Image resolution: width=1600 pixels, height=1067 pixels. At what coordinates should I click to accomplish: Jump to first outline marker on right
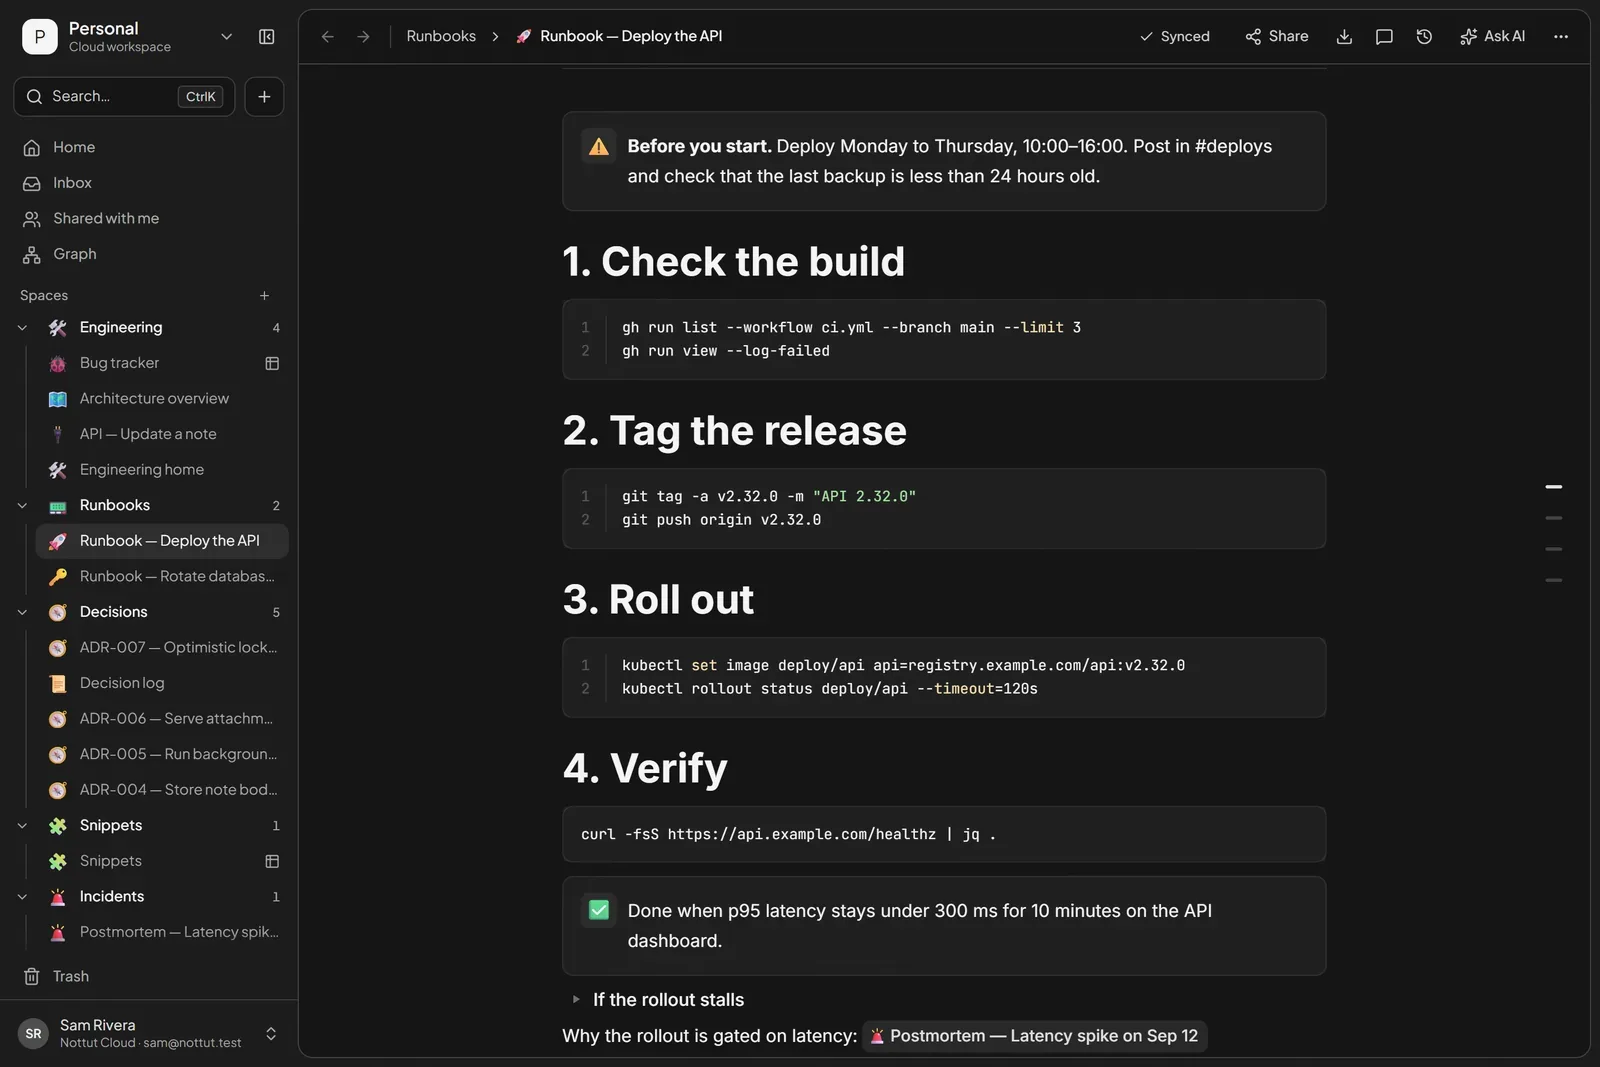(x=1553, y=487)
